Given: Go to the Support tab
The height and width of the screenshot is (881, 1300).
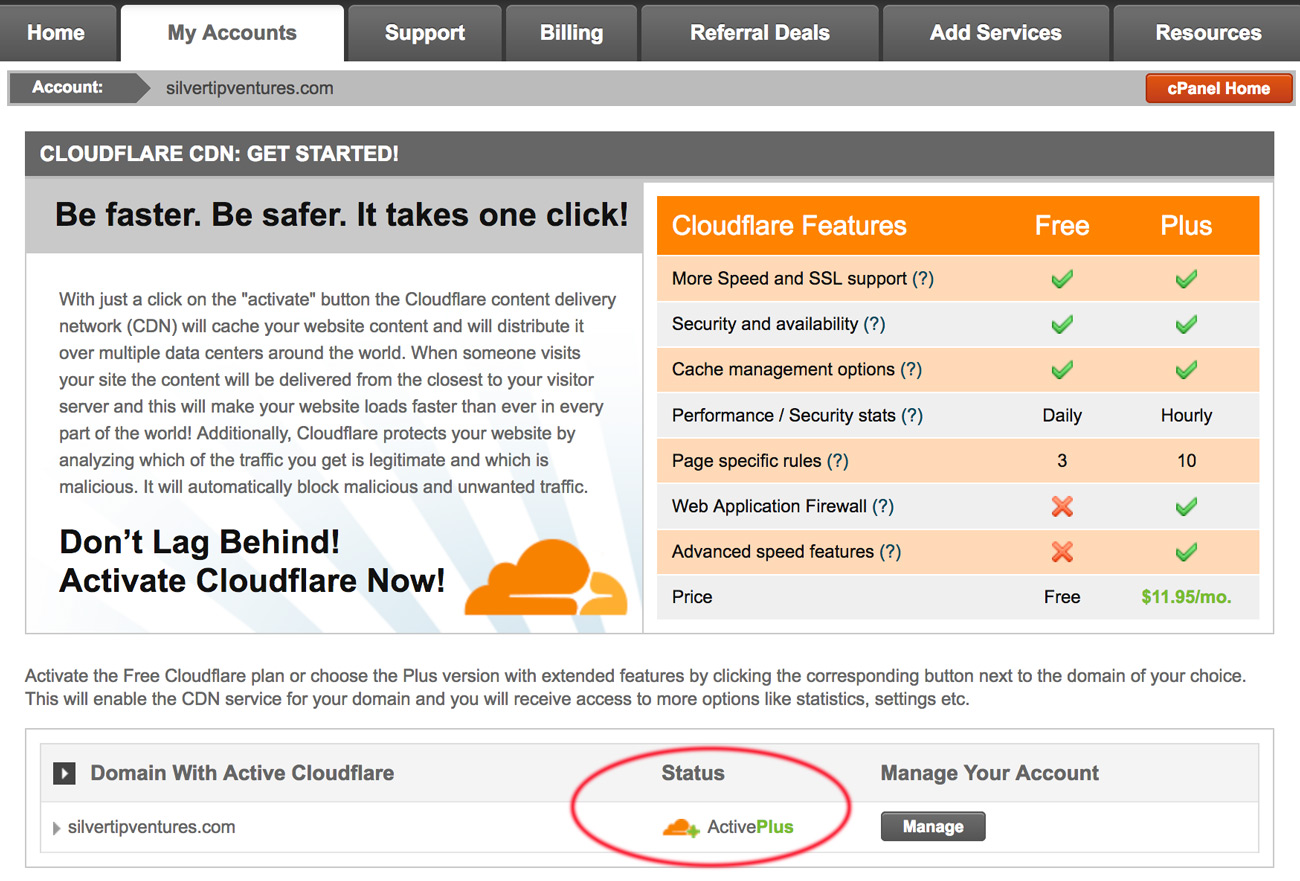Looking at the screenshot, I should tap(425, 32).
